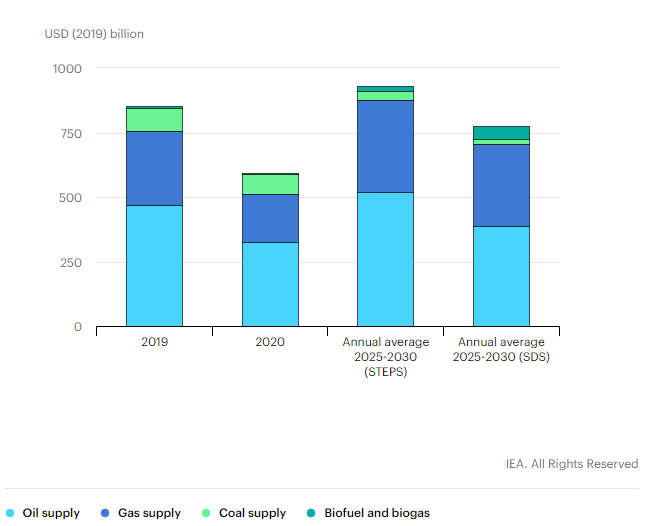Toggle the Oil supply legend item

coord(51,513)
